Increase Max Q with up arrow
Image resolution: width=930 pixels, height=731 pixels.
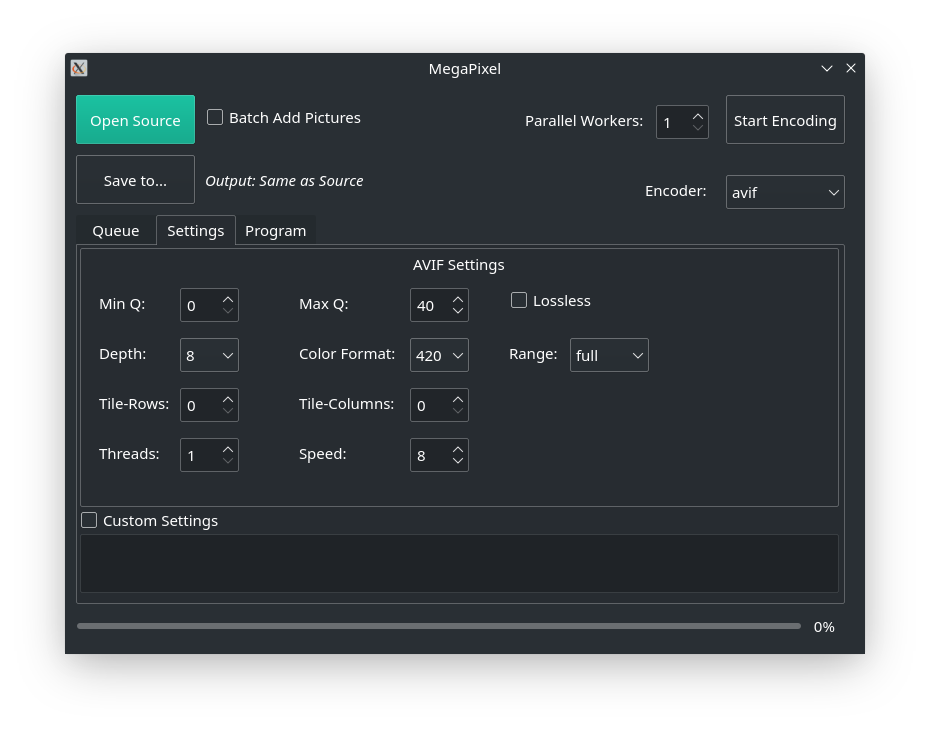coord(458,300)
